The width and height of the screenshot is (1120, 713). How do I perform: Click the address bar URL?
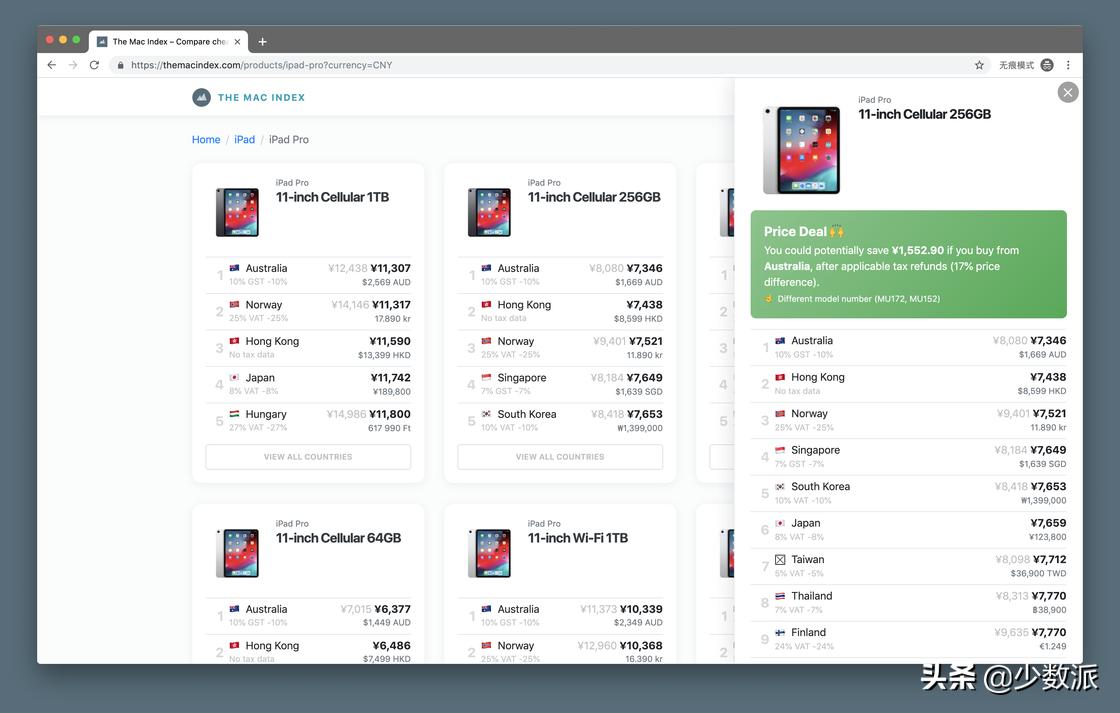tap(261, 65)
